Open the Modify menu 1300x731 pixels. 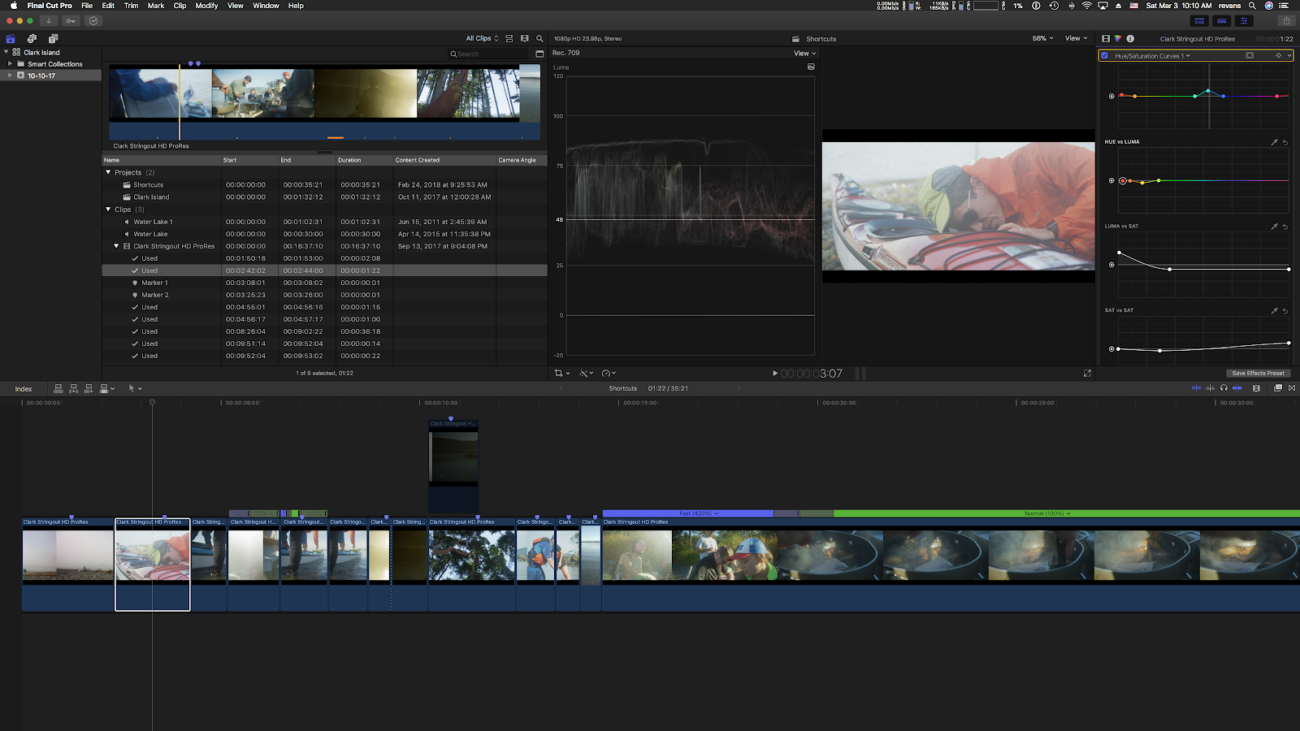pos(206,5)
